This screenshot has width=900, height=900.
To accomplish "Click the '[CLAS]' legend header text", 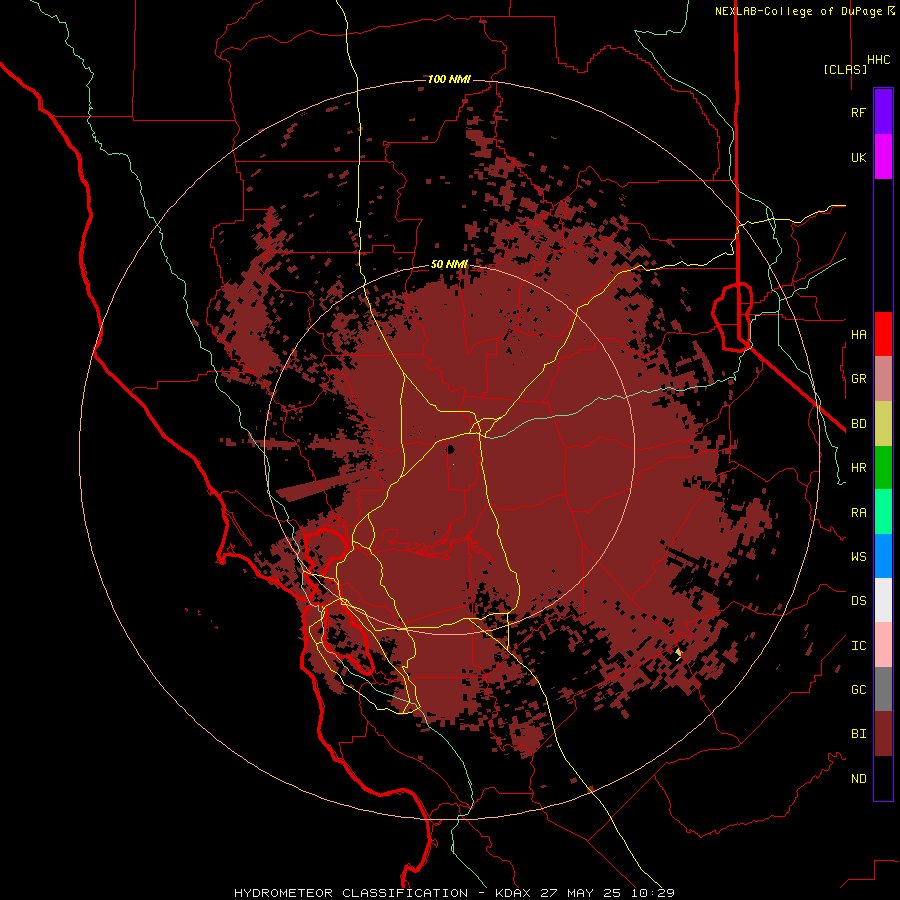I will [x=845, y=69].
